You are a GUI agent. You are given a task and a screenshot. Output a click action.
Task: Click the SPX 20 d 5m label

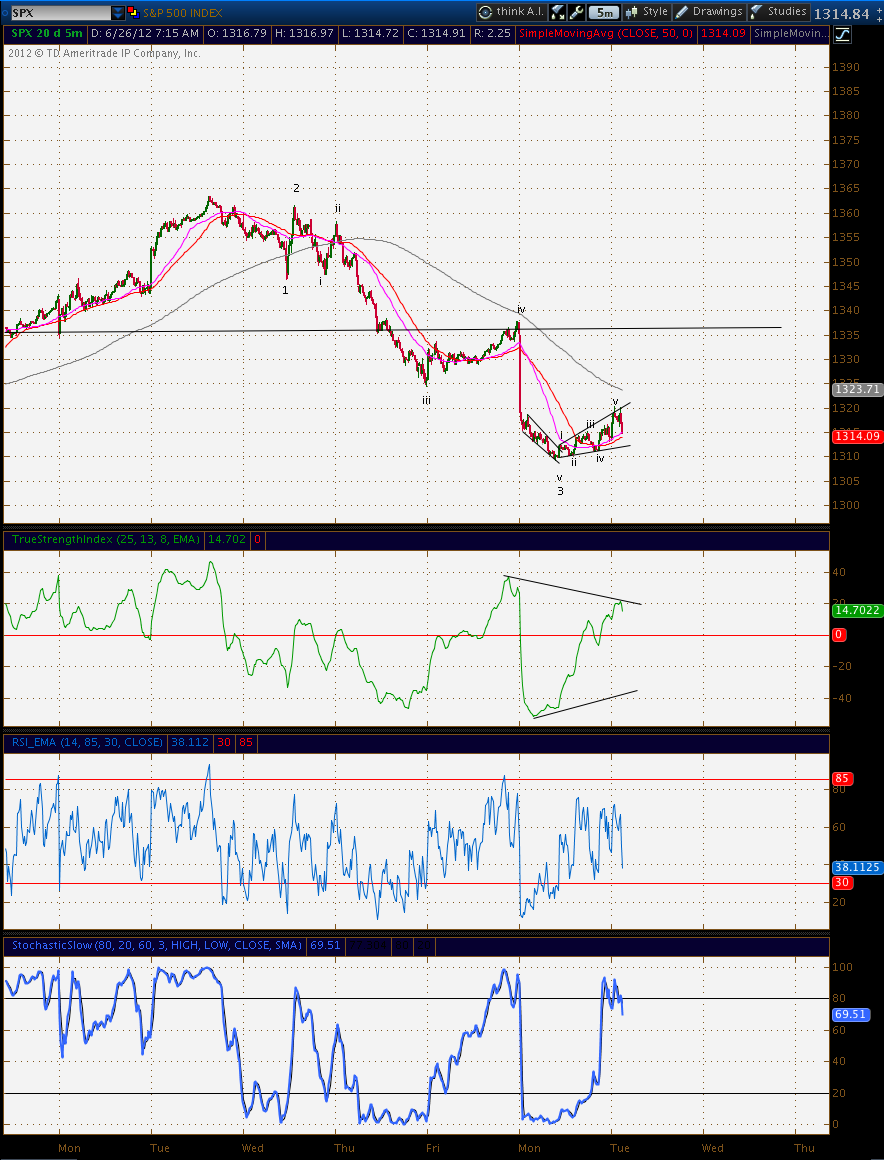[46, 33]
